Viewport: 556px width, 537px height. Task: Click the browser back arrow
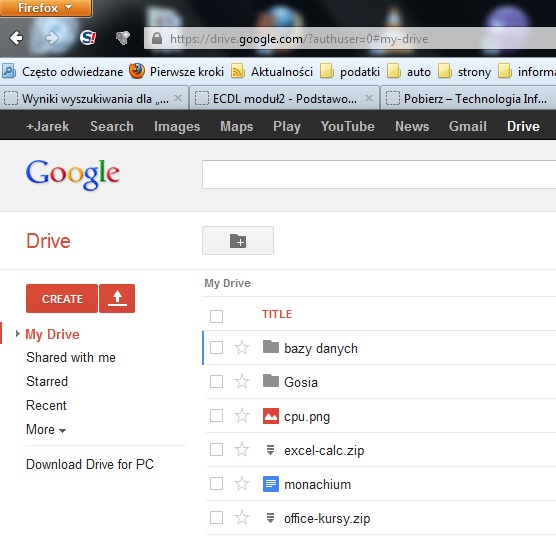tap(16, 38)
